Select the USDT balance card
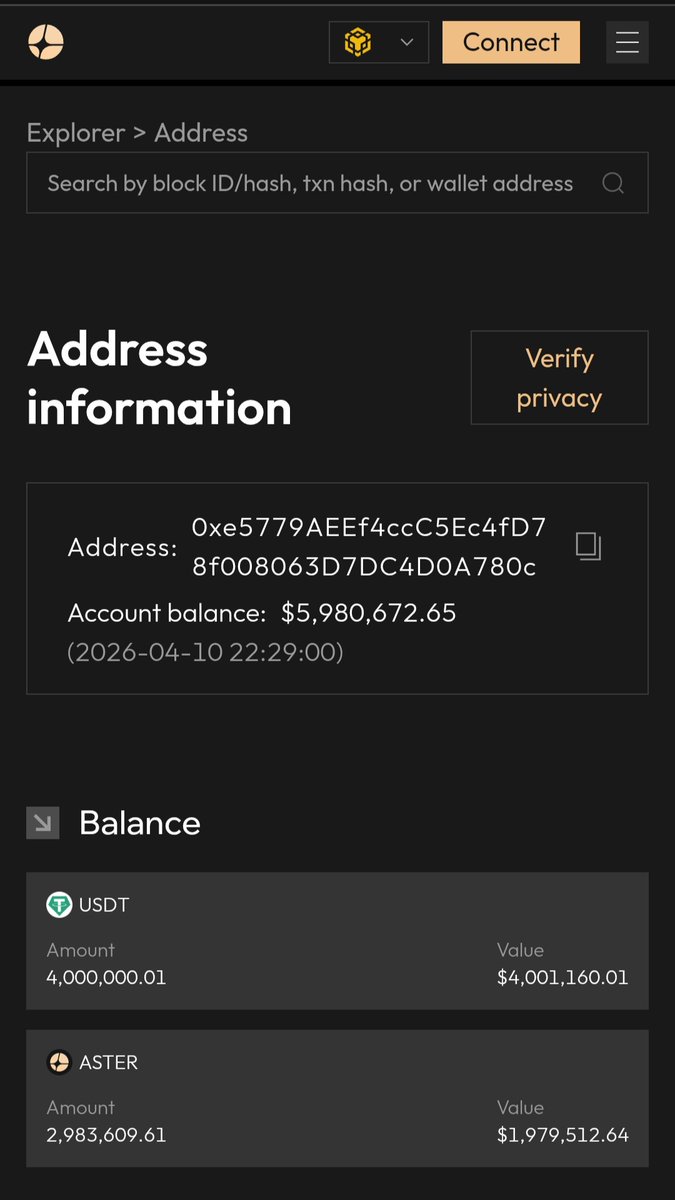Viewport: 675px width, 1200px height. pyautogui.click(x=337, y=940)
